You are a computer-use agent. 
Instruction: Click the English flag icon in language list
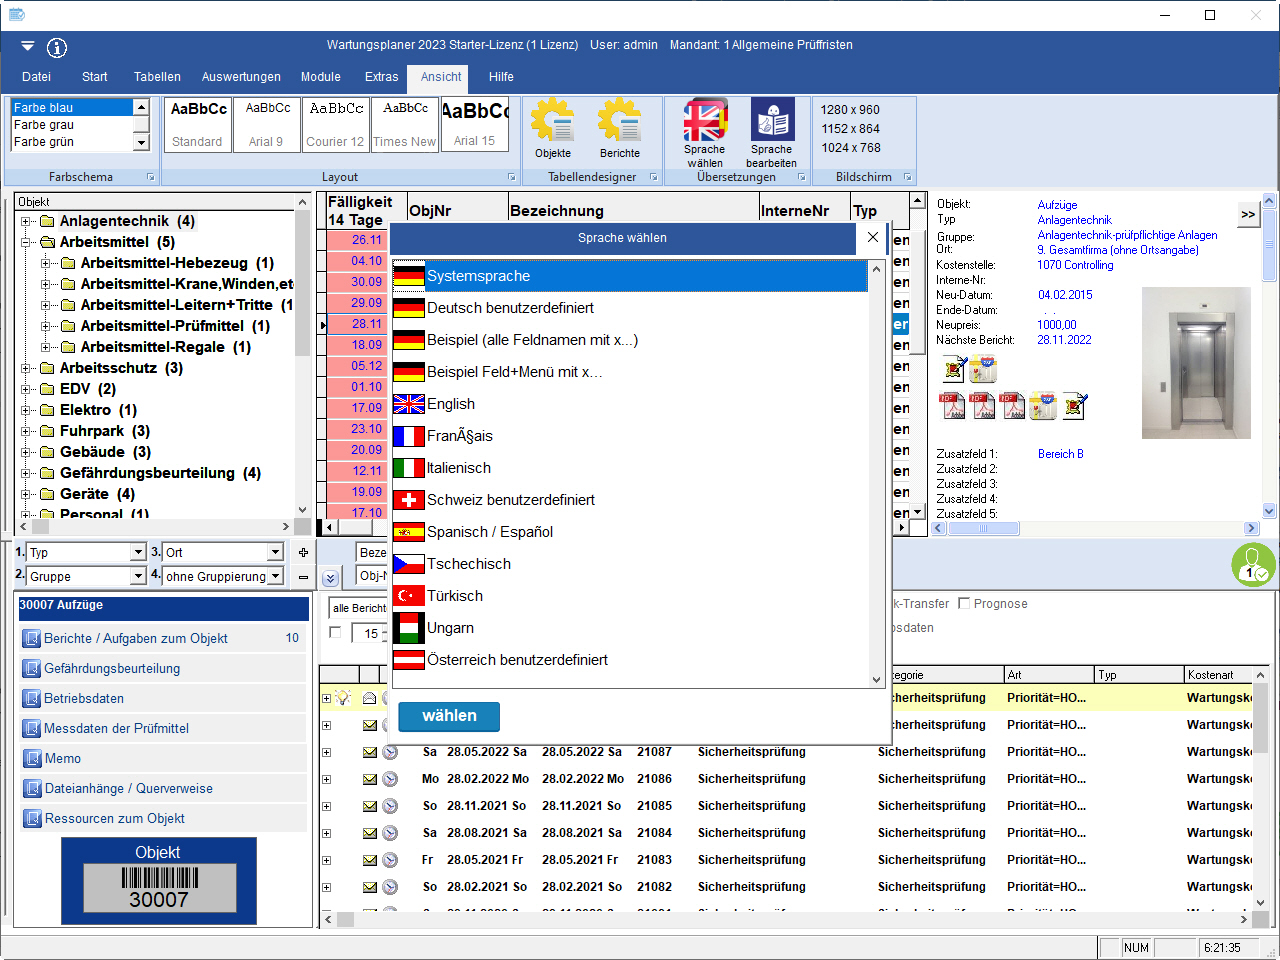coord(408,404)
